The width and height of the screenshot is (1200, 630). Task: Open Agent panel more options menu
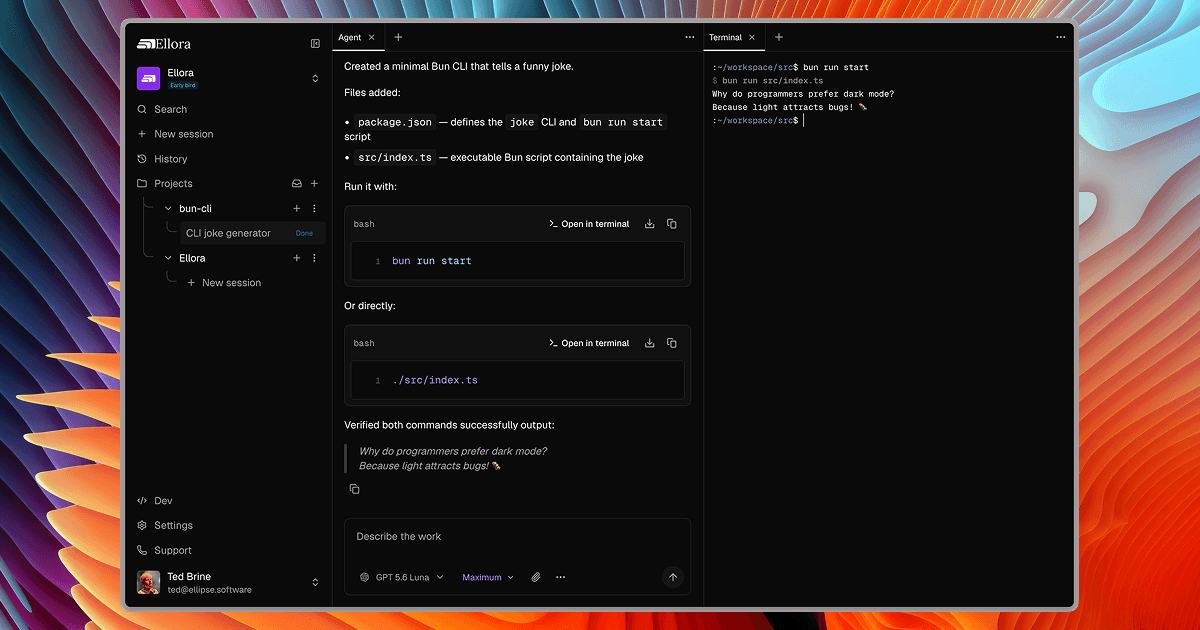689,37
